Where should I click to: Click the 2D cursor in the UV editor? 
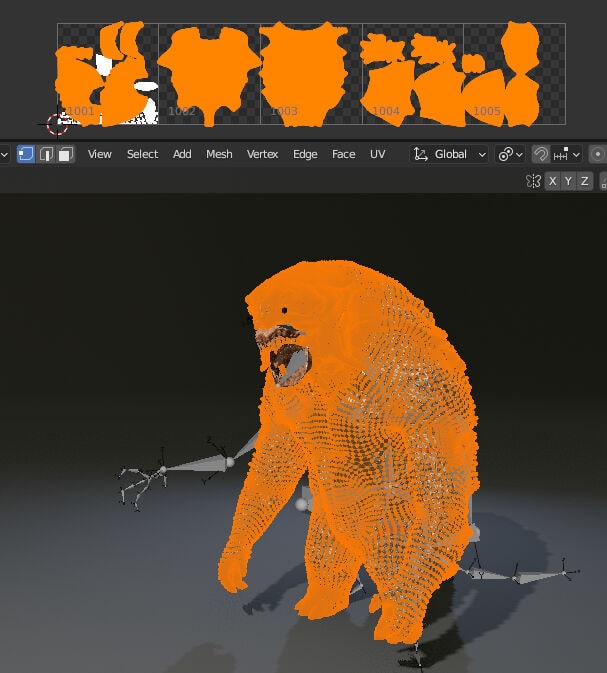(x=58, y=124)
